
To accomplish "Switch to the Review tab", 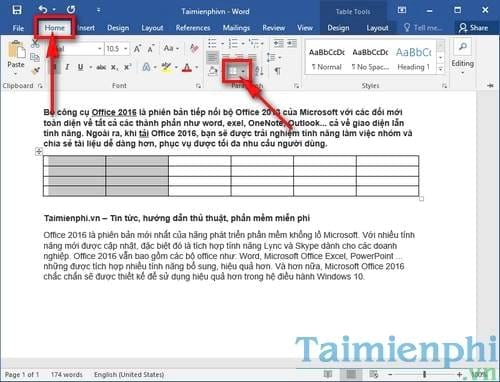I will point(273,28).
